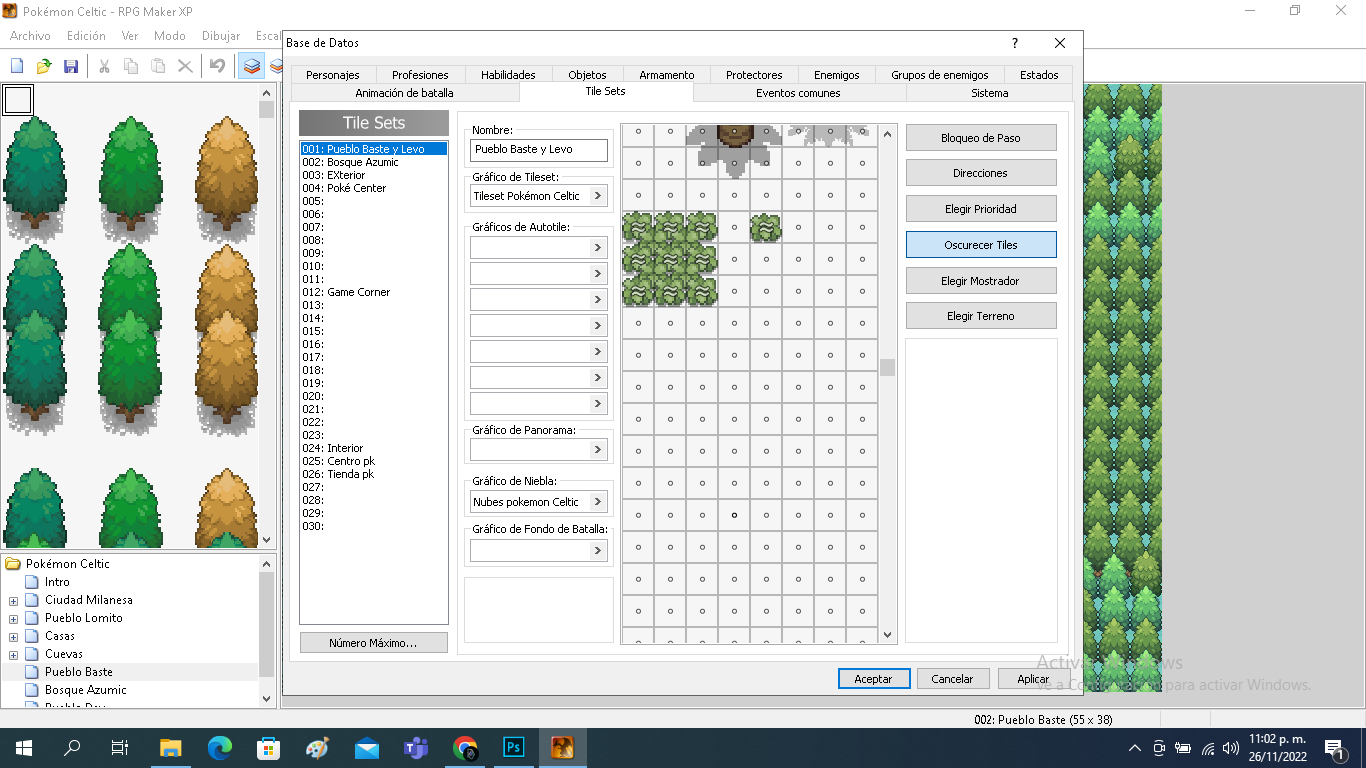1366x768 pixels.
Task: Open the Gráfico de Niebla picker arrow
Action: pos(598,502)
